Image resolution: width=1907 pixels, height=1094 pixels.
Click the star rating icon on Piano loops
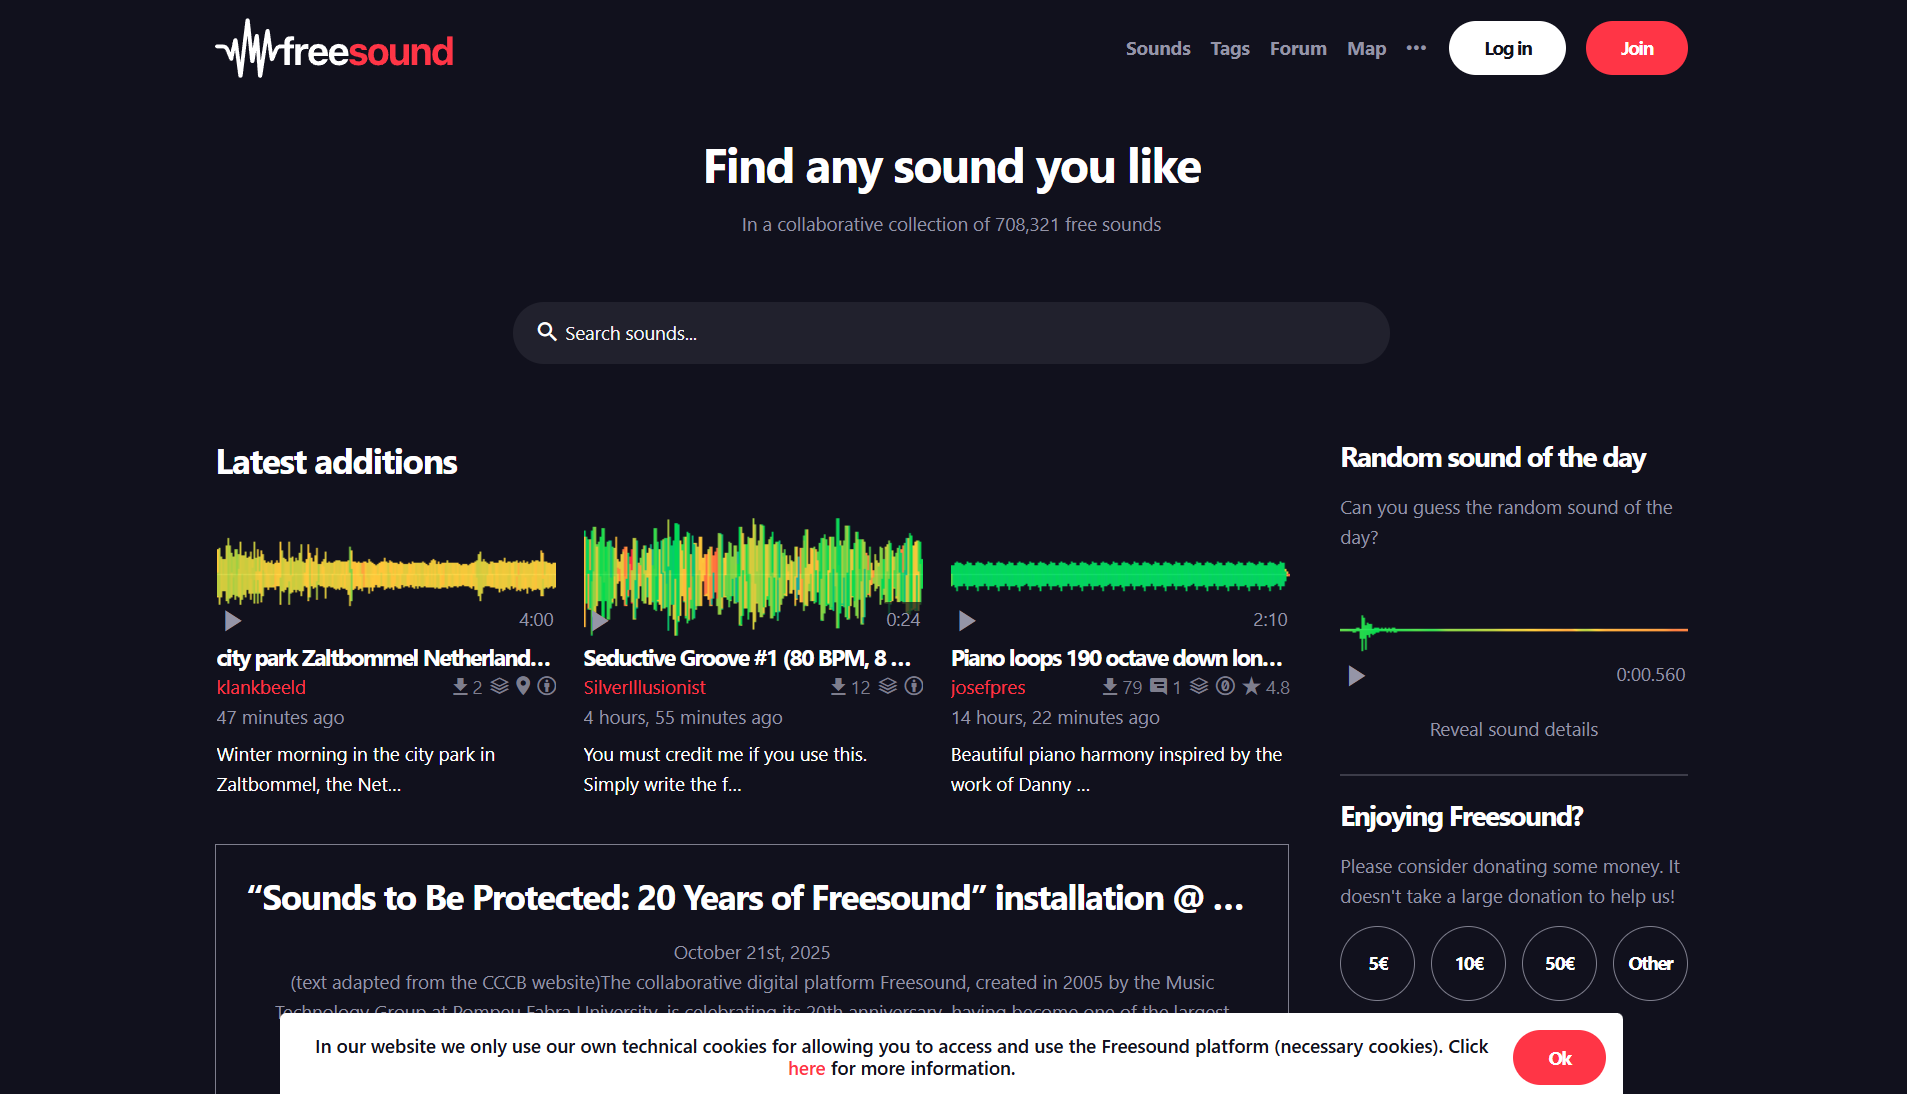pos(1251,686)
